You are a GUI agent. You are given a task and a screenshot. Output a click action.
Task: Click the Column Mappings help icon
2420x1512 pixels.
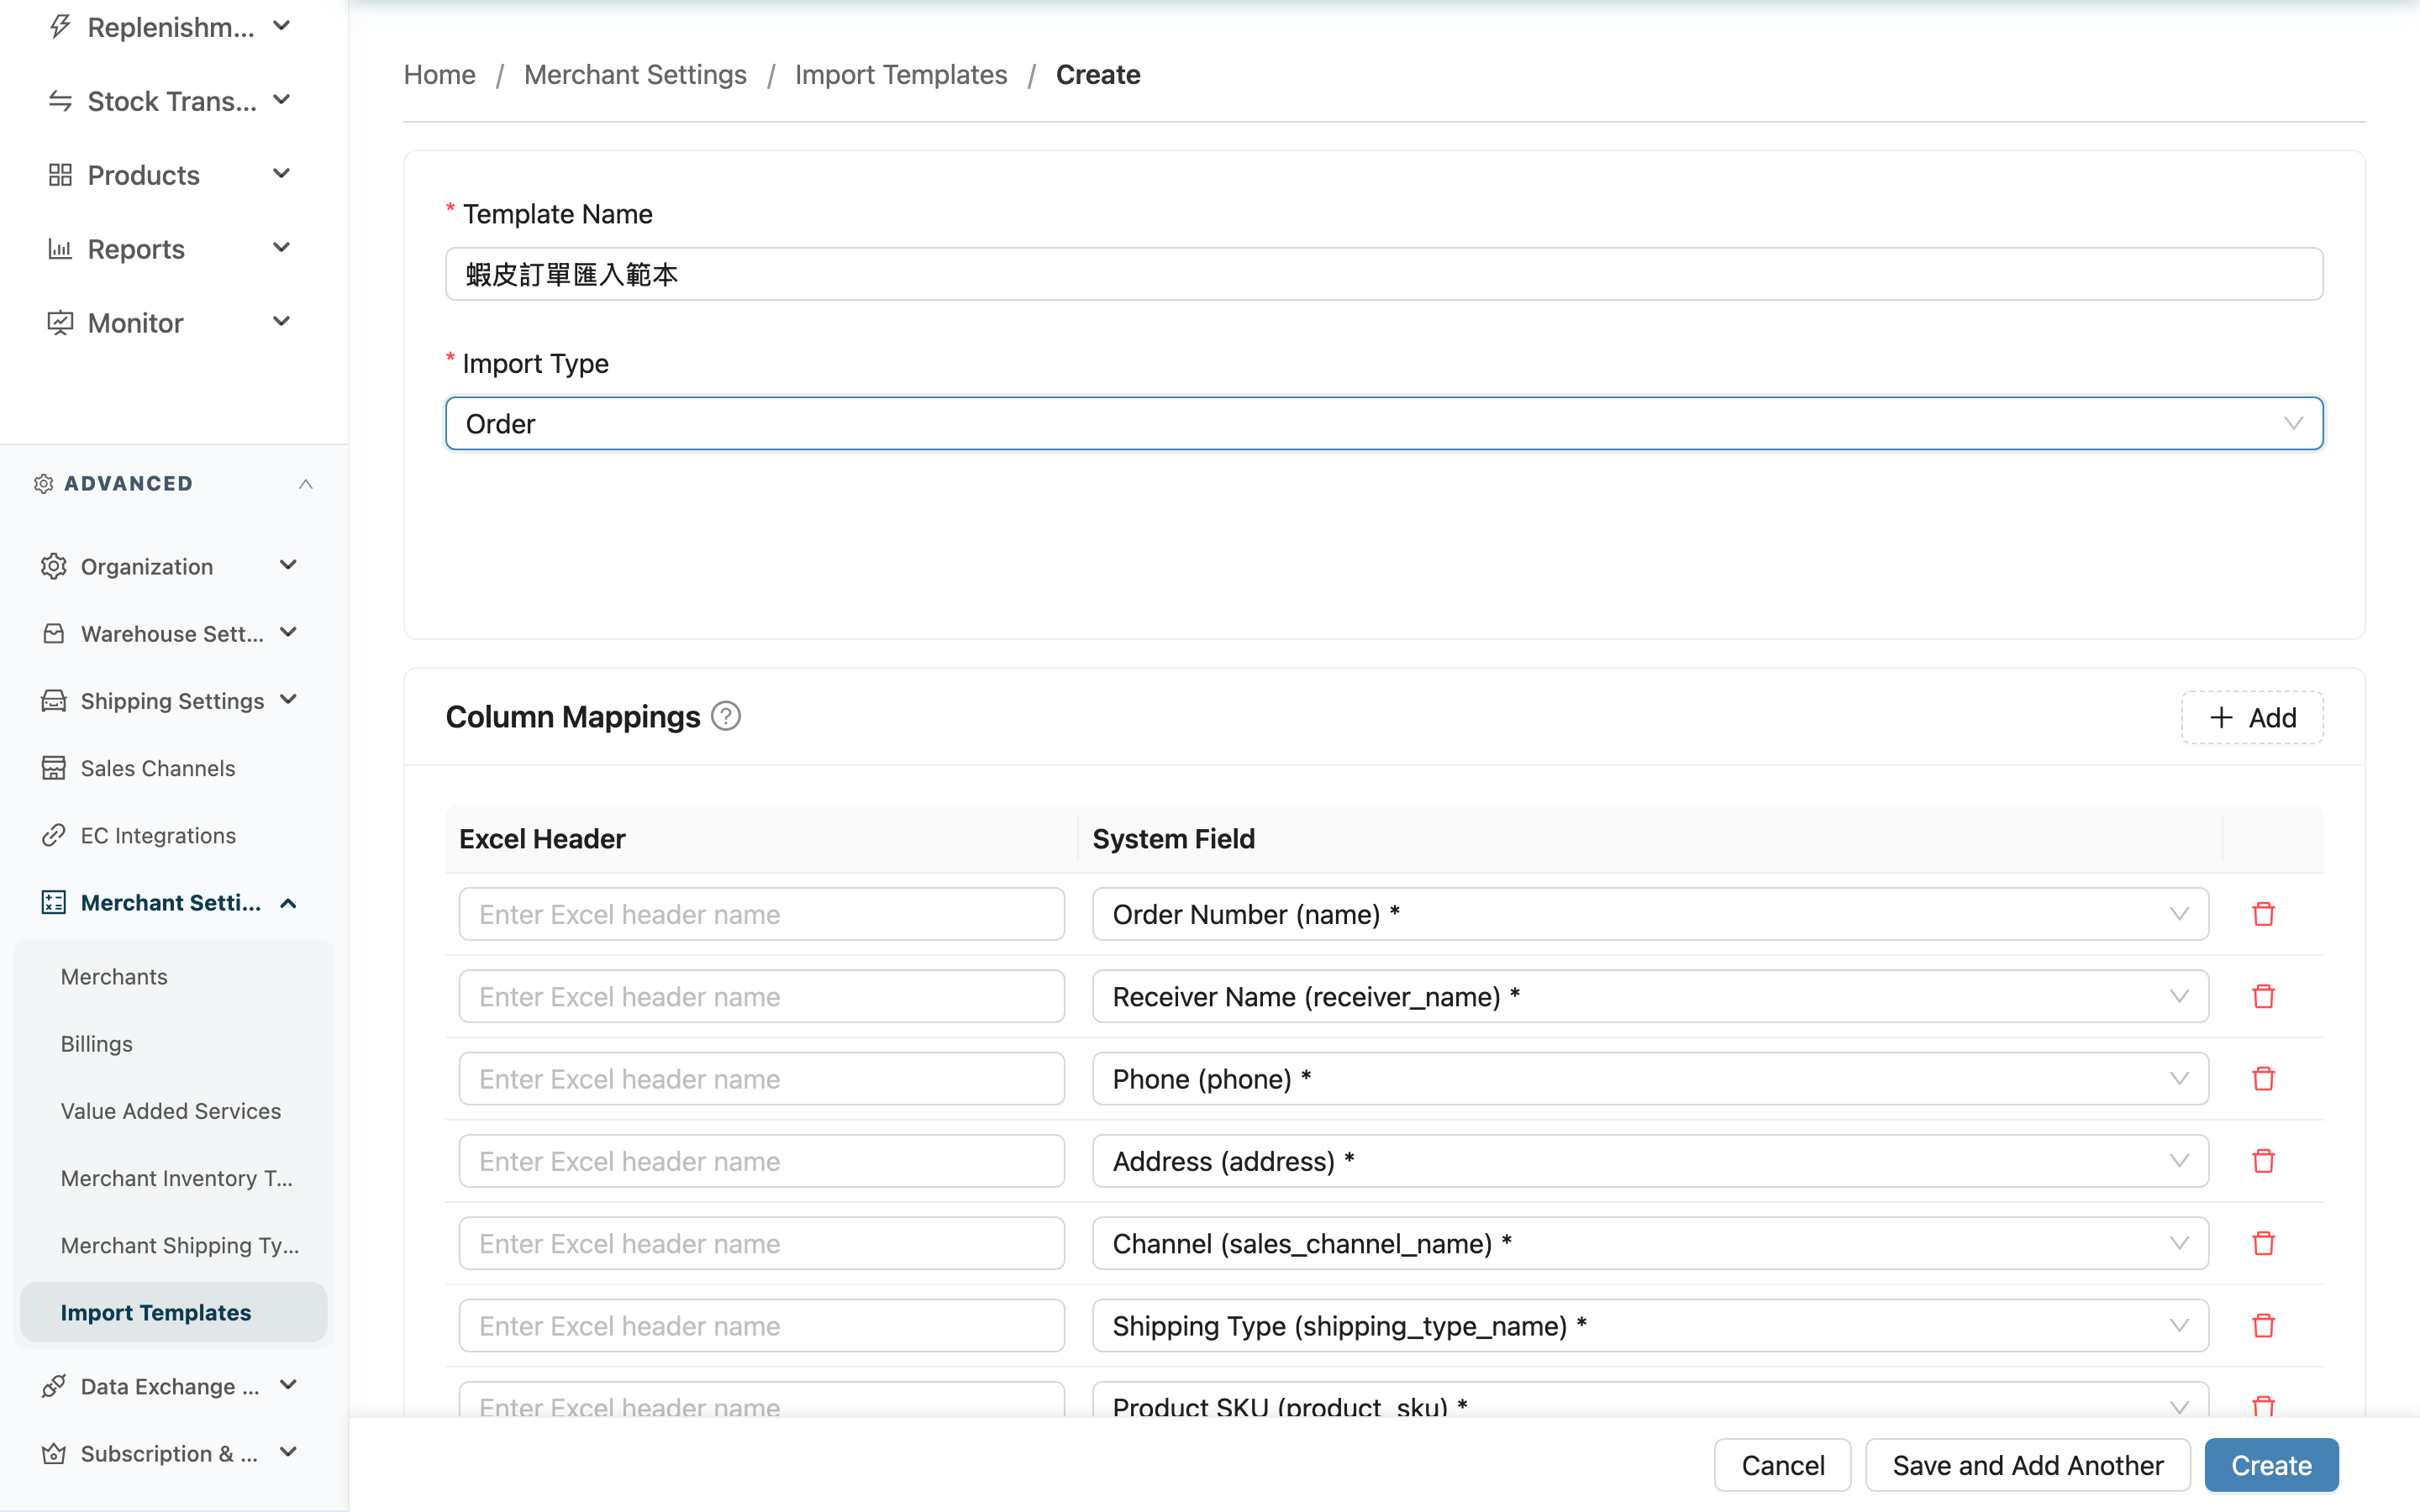[726, 716]
